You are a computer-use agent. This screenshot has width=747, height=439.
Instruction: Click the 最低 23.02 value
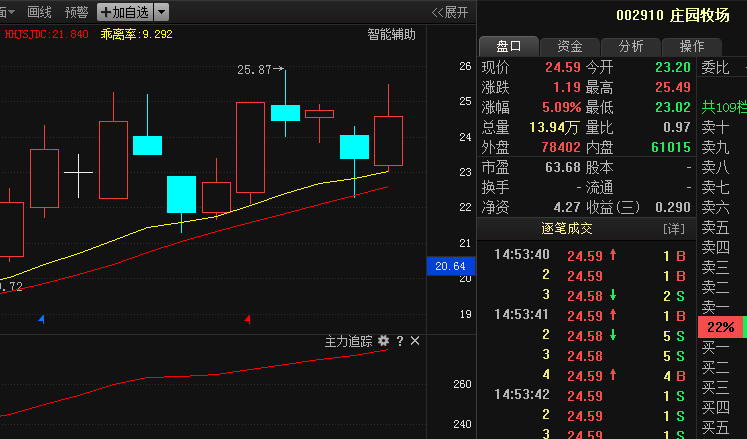[673, 107]
